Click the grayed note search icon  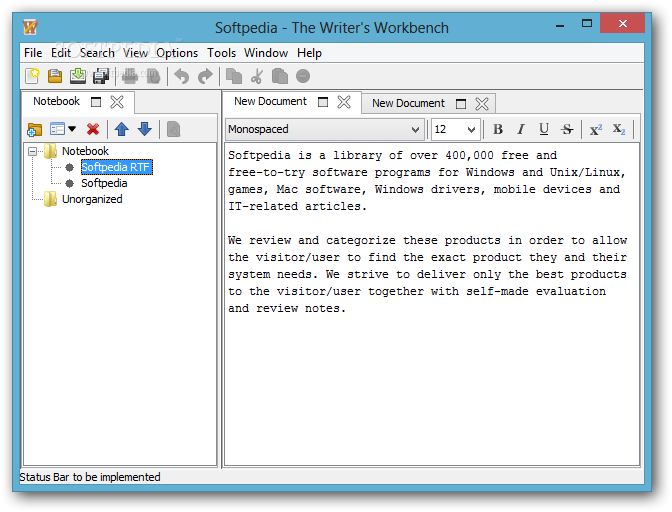174,129
